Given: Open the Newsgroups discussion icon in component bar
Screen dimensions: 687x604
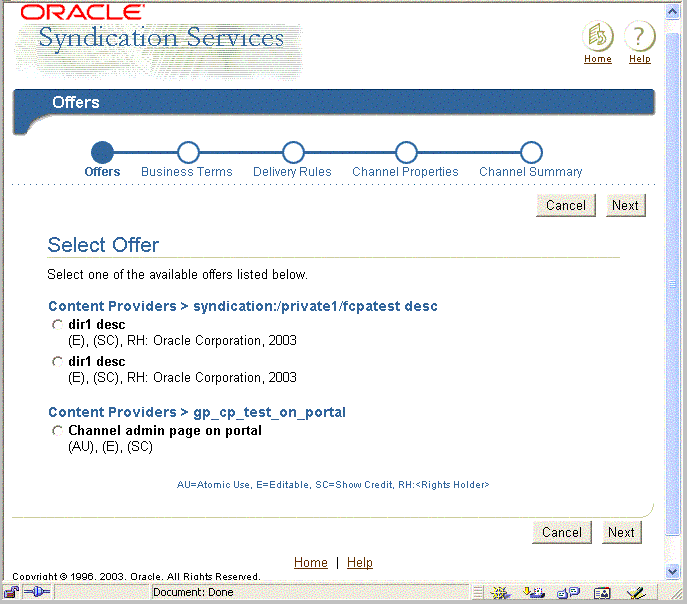Looking at the screenshot, I should point(568,593).
